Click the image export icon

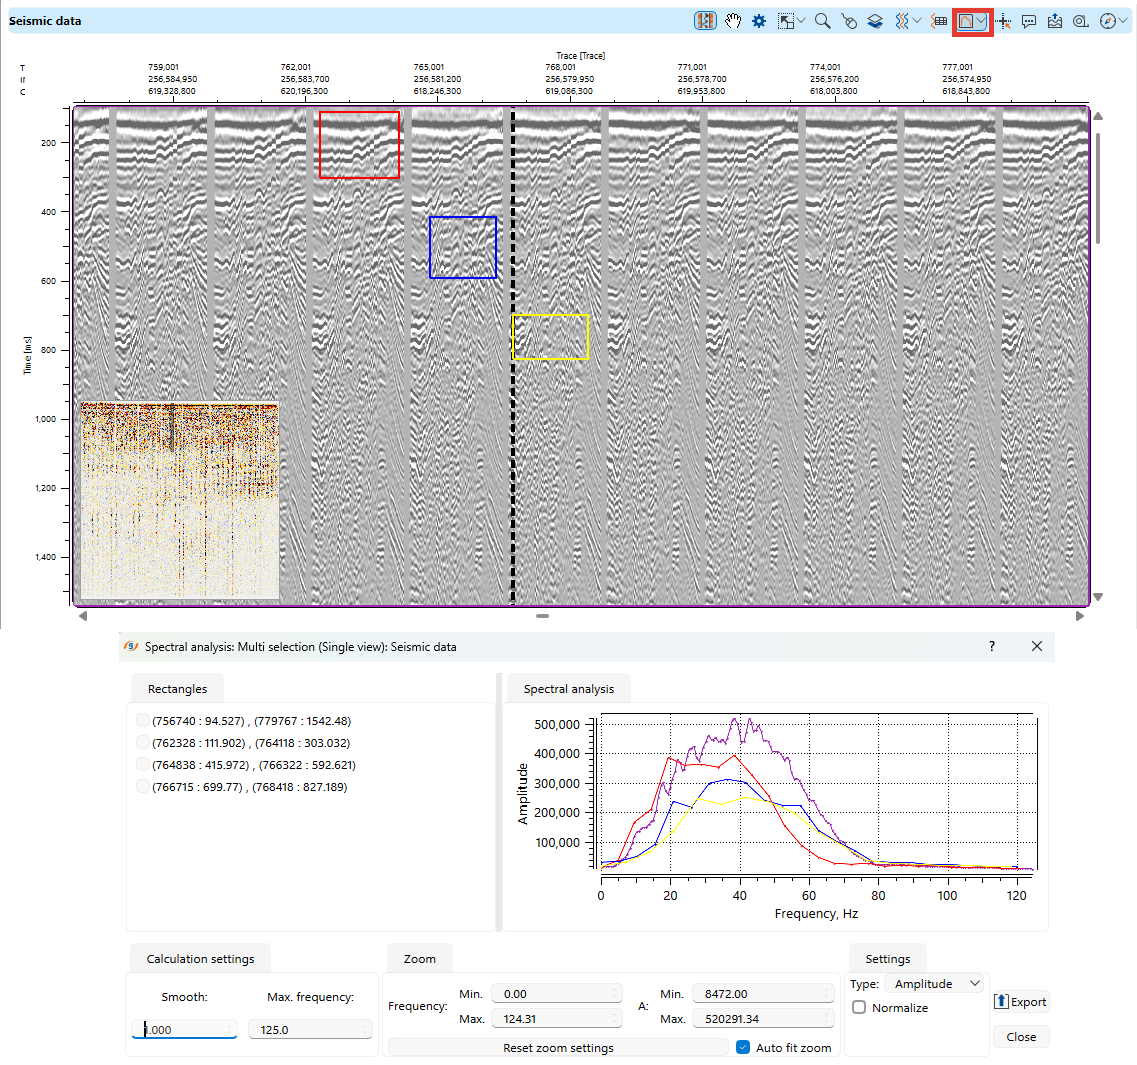pos(1055,20)
